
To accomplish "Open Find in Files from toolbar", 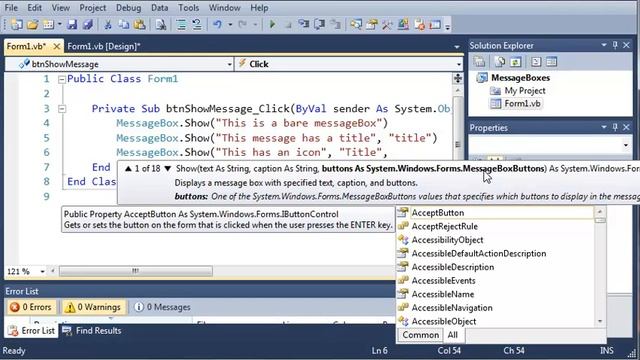I will 160,25.
